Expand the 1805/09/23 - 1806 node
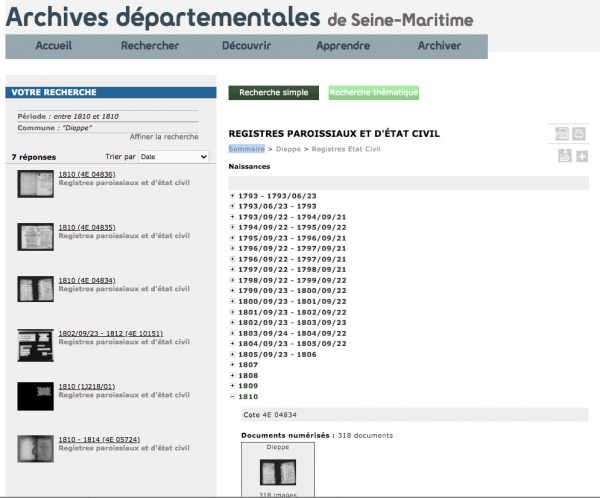Viewport: 600px width, 498px height. click(232, 354)
